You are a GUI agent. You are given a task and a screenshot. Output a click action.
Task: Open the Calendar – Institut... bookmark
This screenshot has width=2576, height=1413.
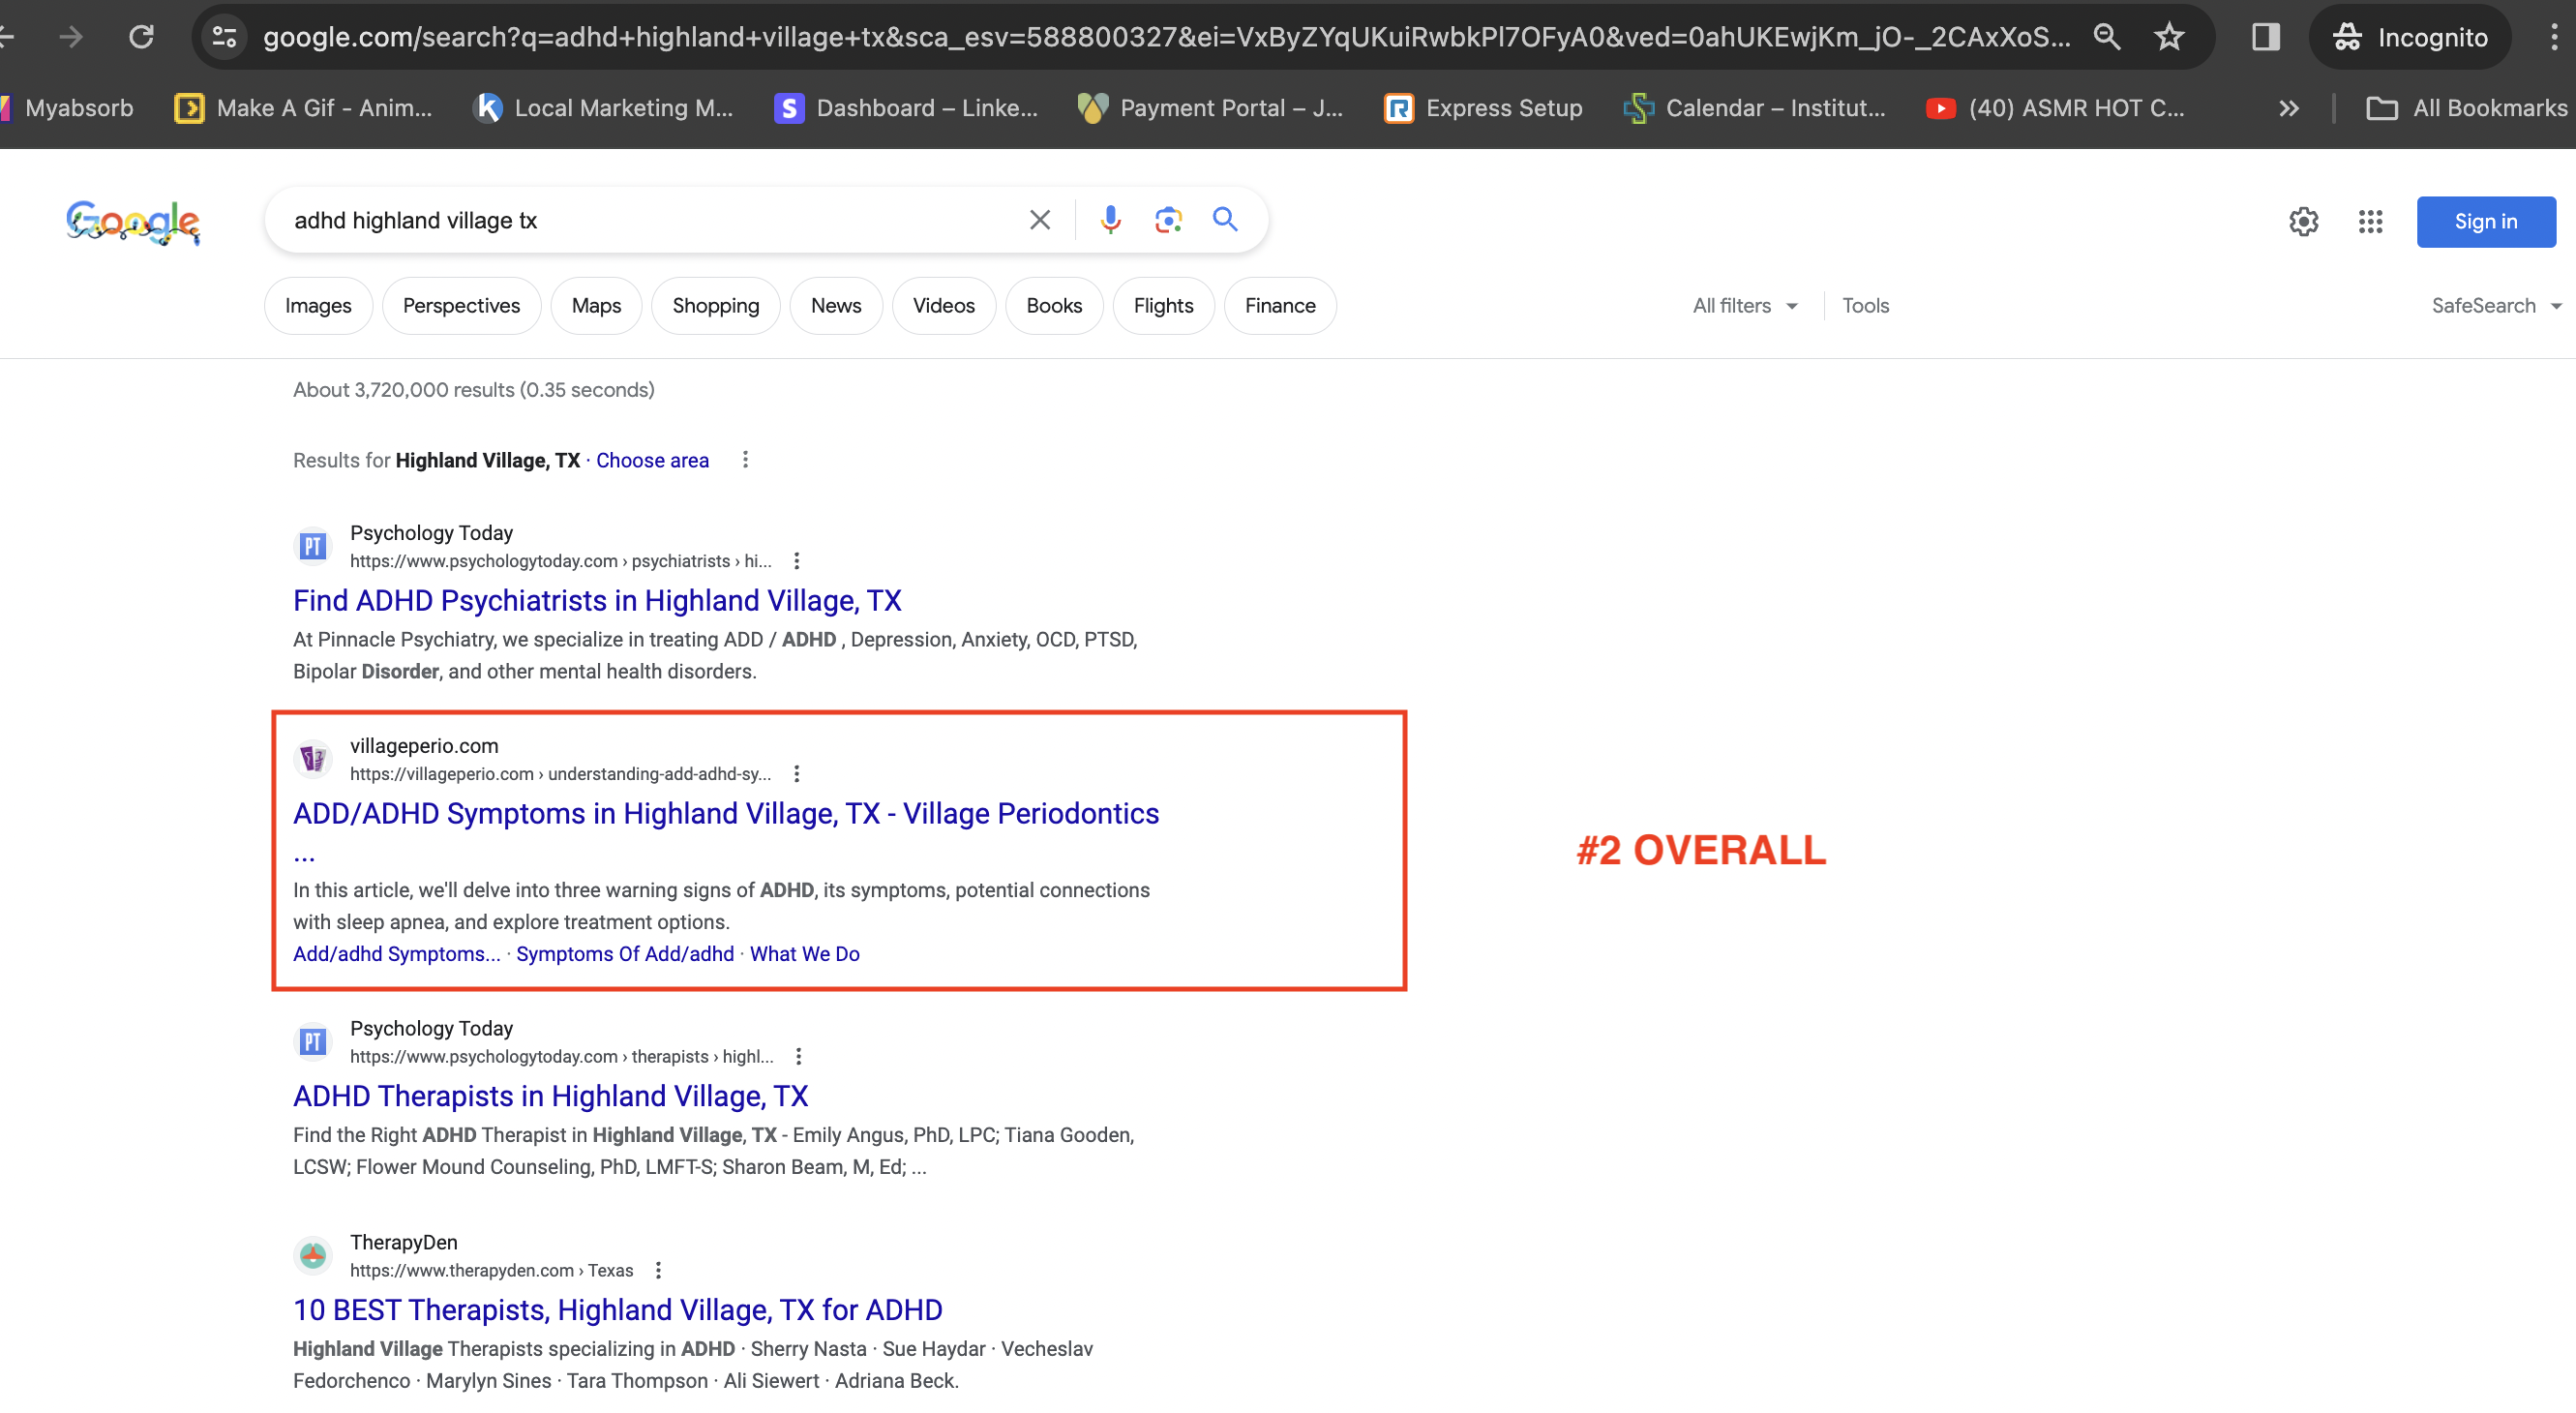1755,108
